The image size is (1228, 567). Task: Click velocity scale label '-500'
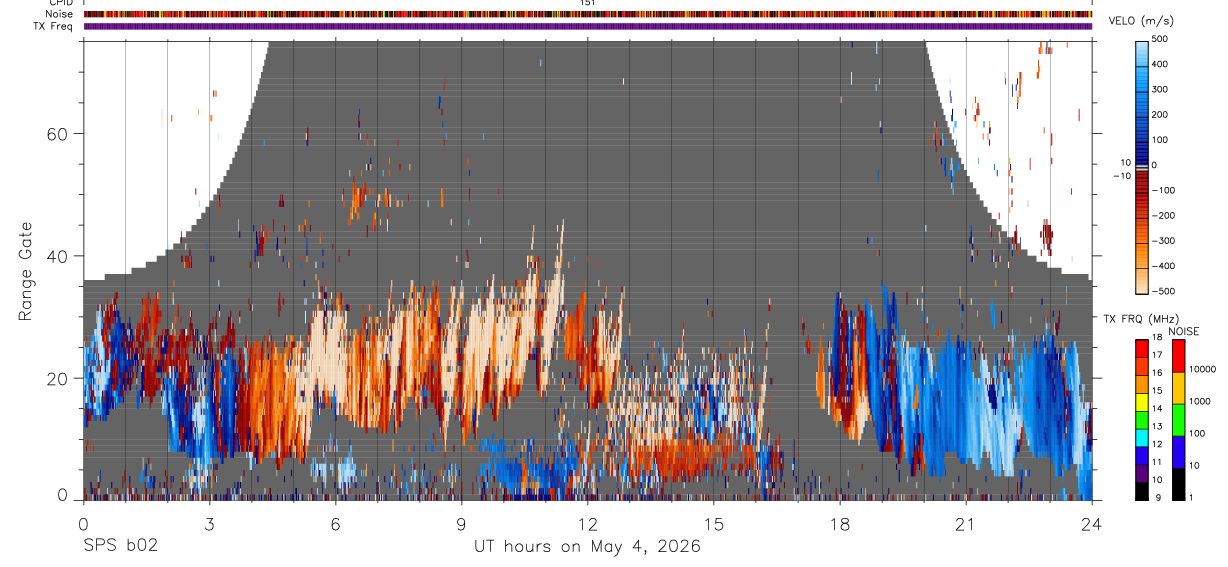(x=1162, y=291)
